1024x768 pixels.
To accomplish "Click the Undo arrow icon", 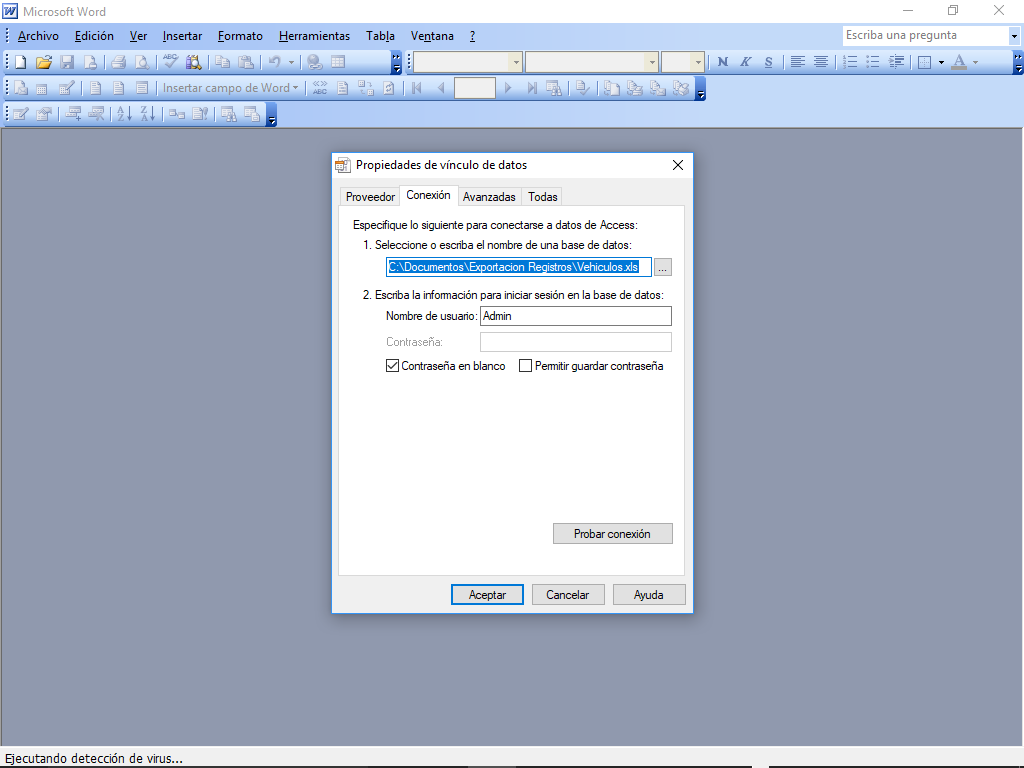I will 275,62.
